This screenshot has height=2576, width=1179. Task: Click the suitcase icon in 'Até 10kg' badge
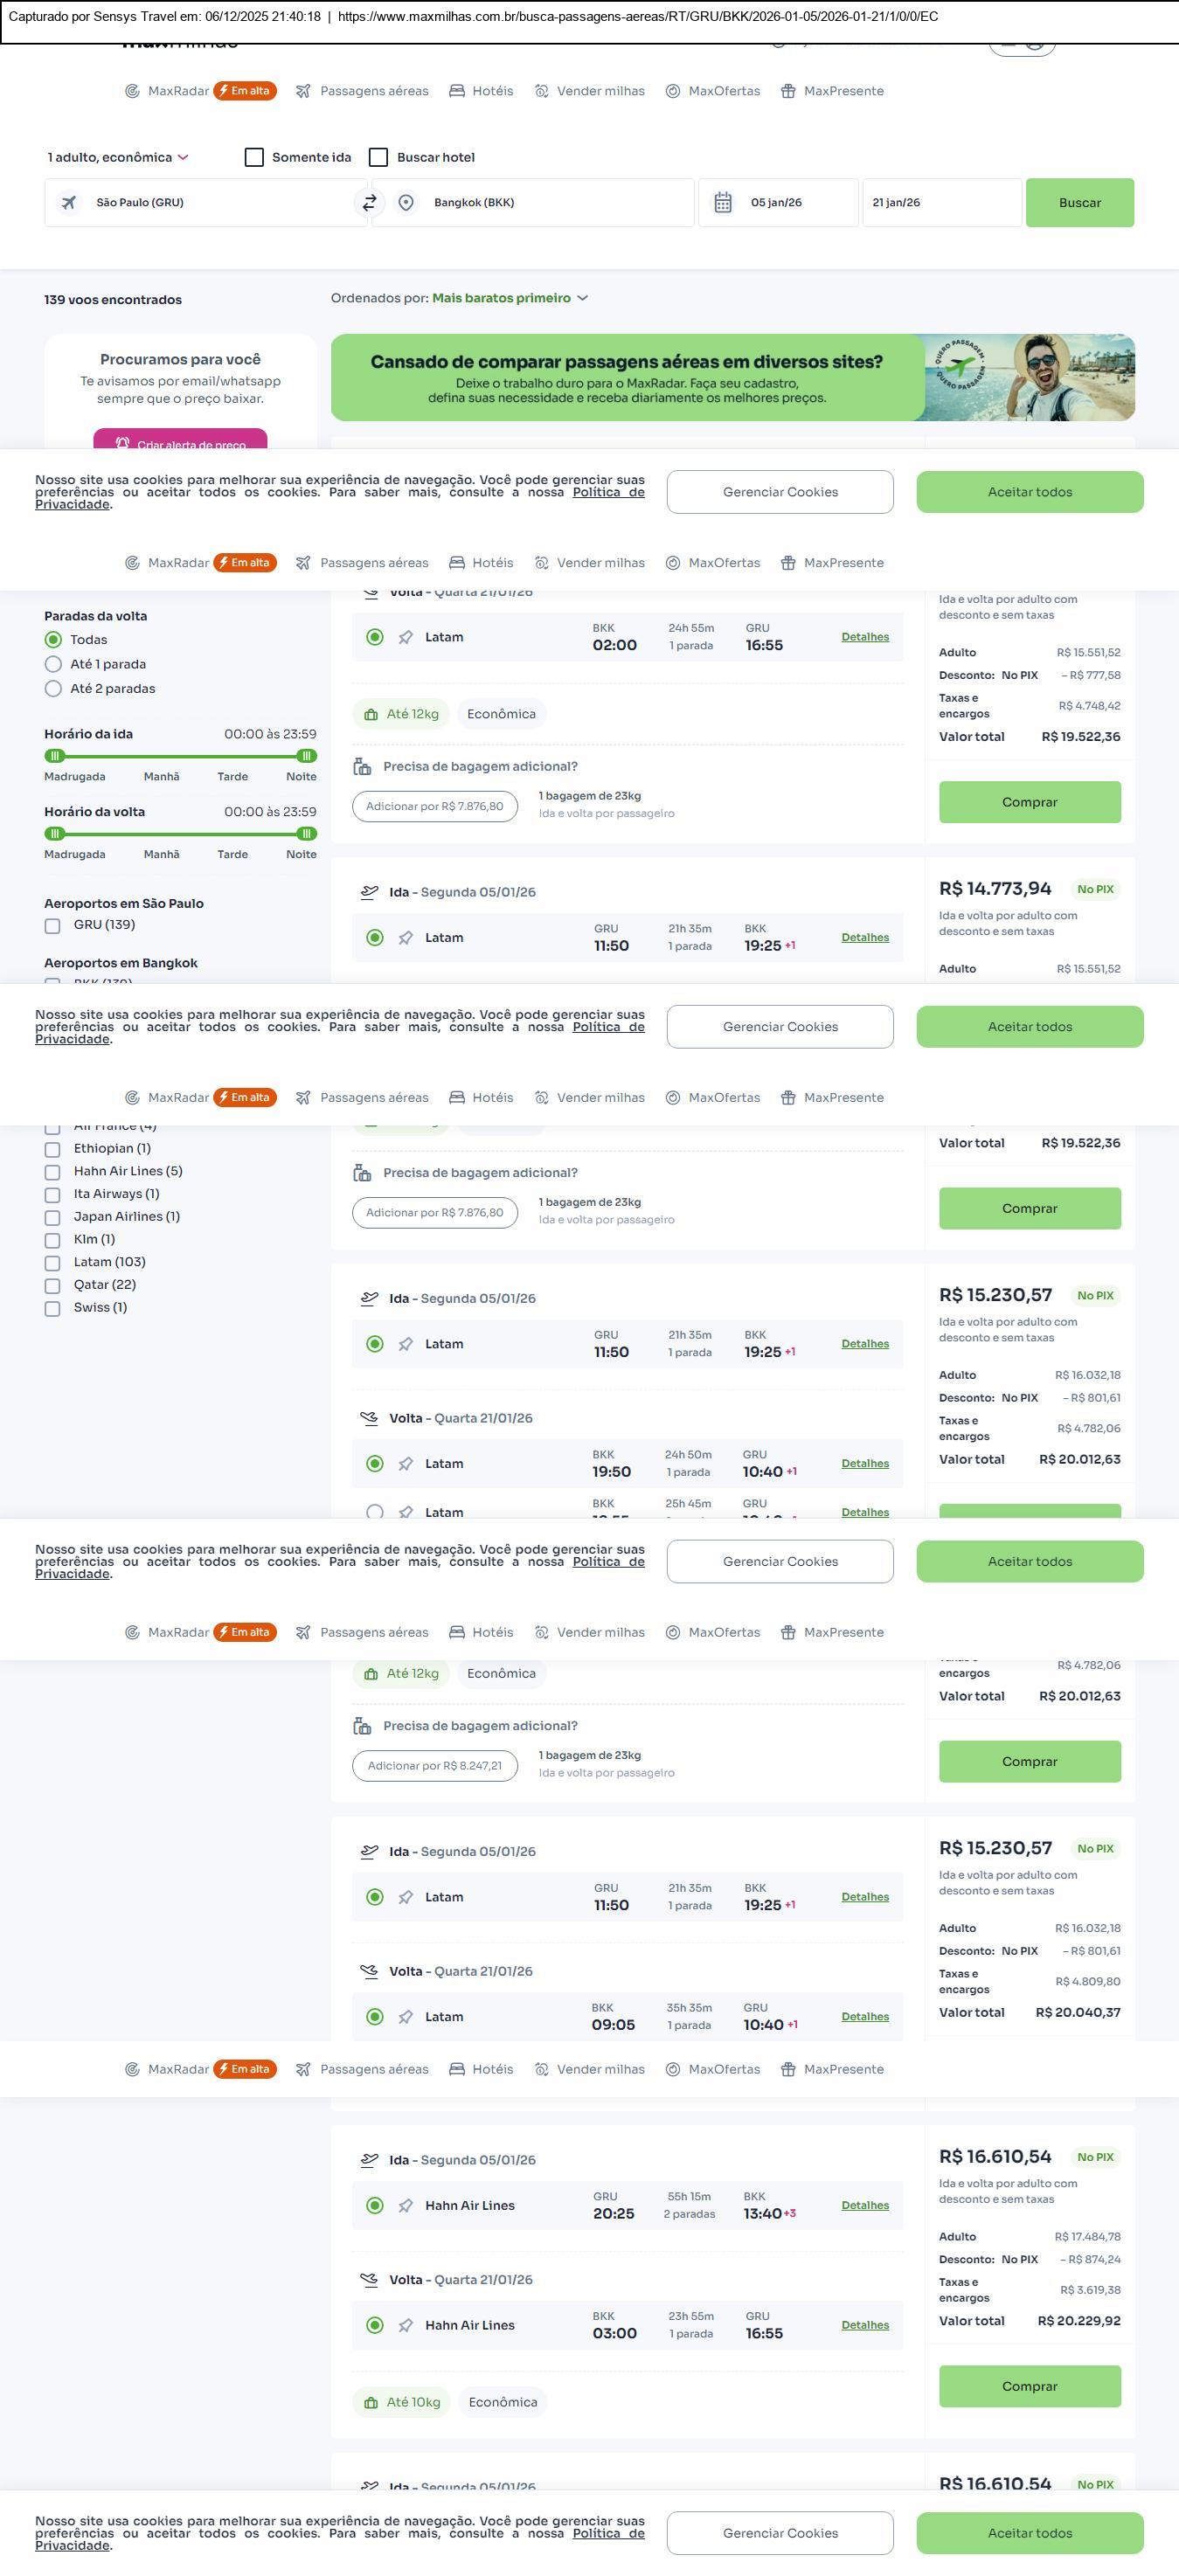pyautogui.click(x=371, y=2402)
